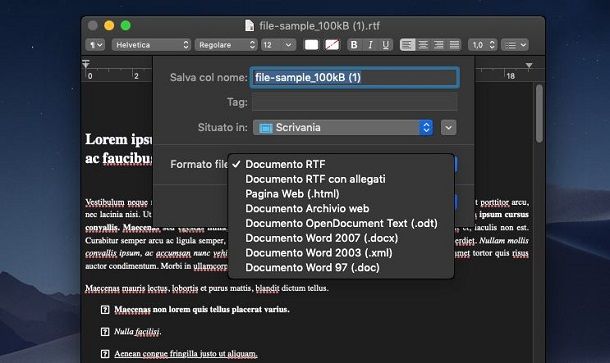This screenshot has height=363, width=610.
Task: Minimize the window with yellow button
Action: [x=109, y=26]
